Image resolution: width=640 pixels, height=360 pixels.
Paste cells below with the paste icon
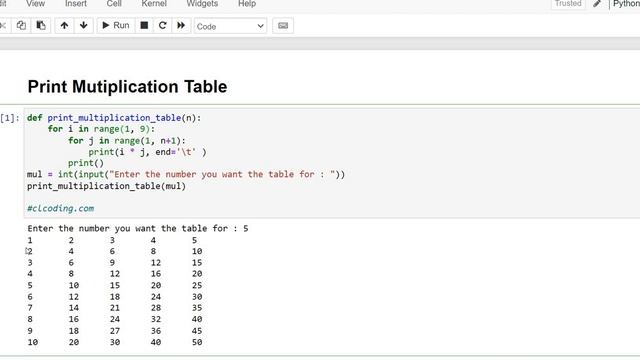(x=41, y=25)
